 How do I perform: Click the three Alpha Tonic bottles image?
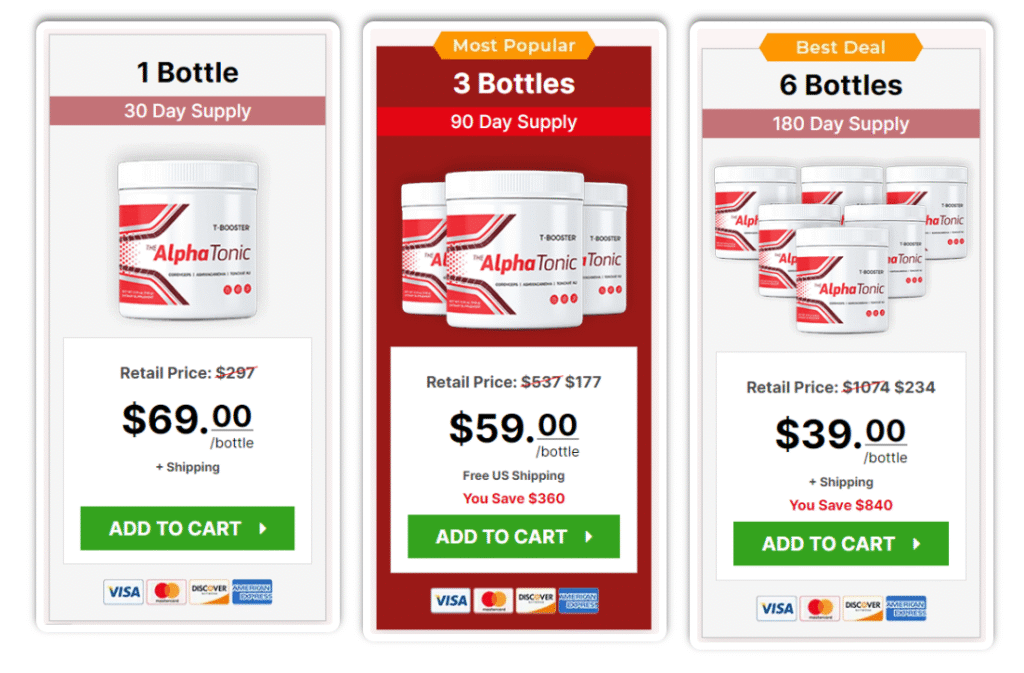pyautogui.click(x=514, y=249)
